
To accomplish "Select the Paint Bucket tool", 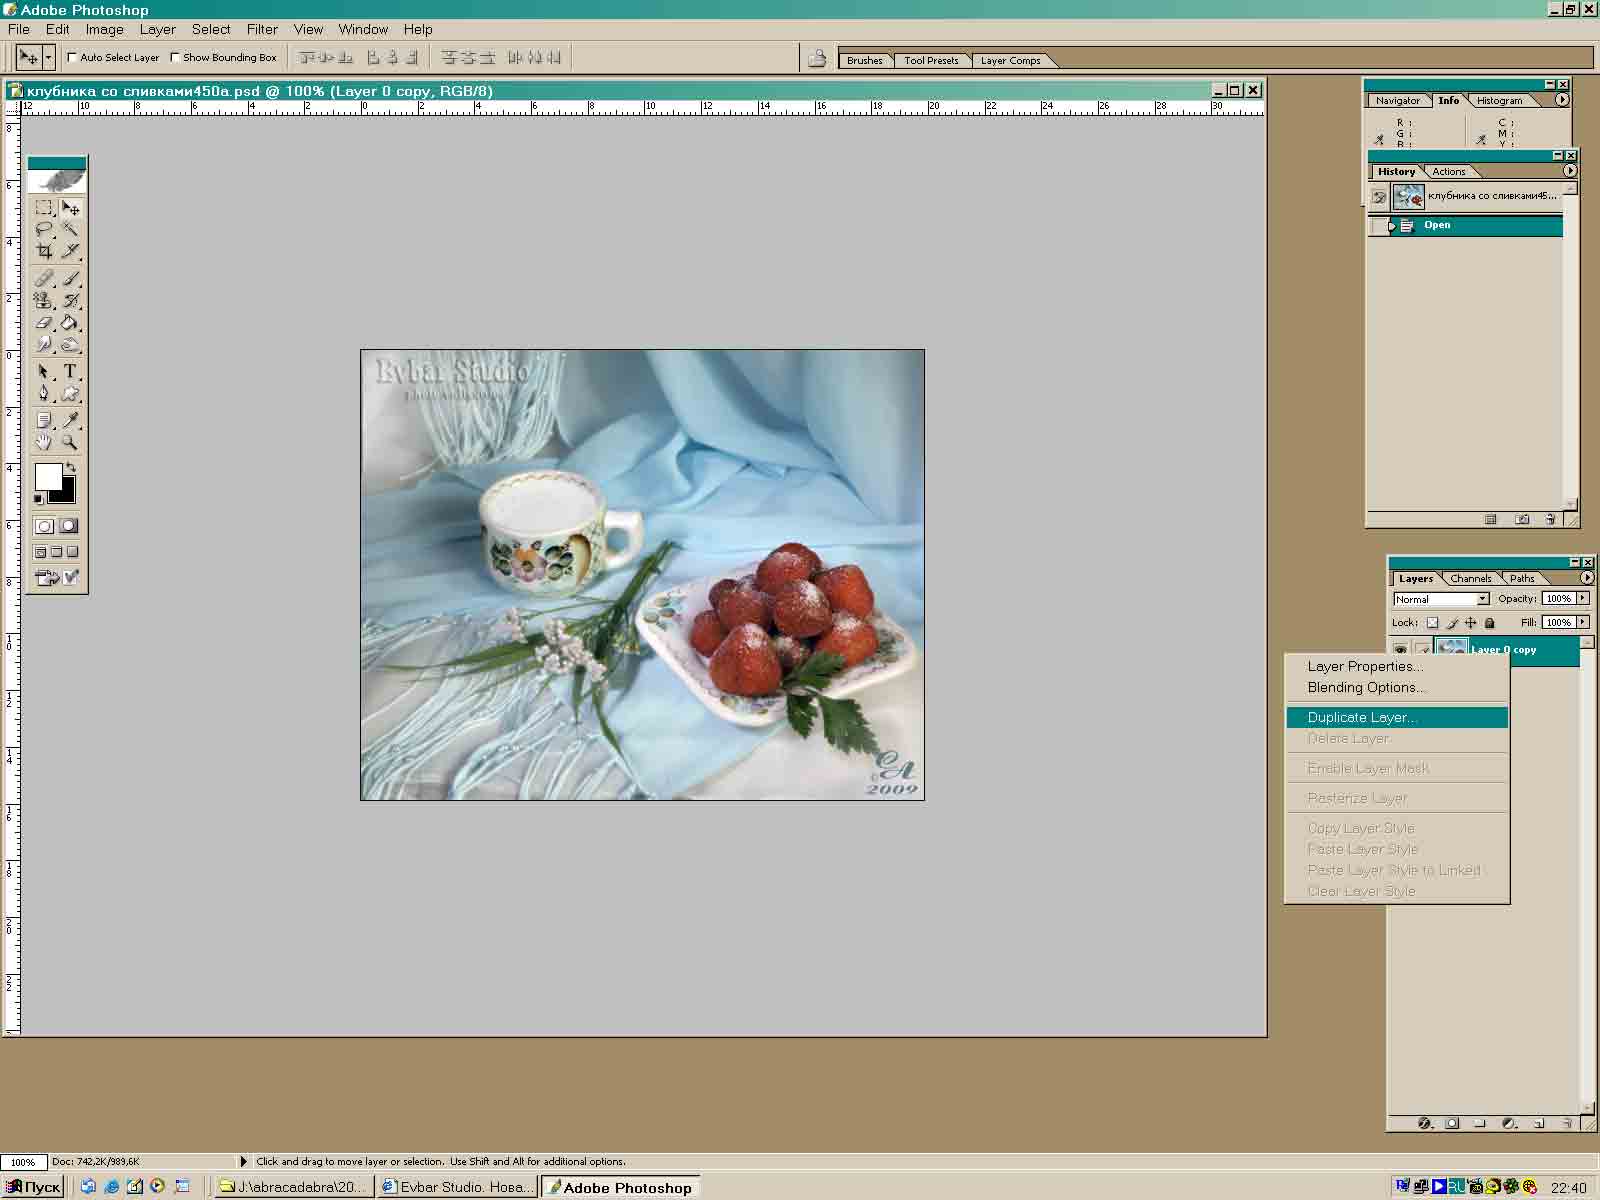I will [x=70, y=323].
